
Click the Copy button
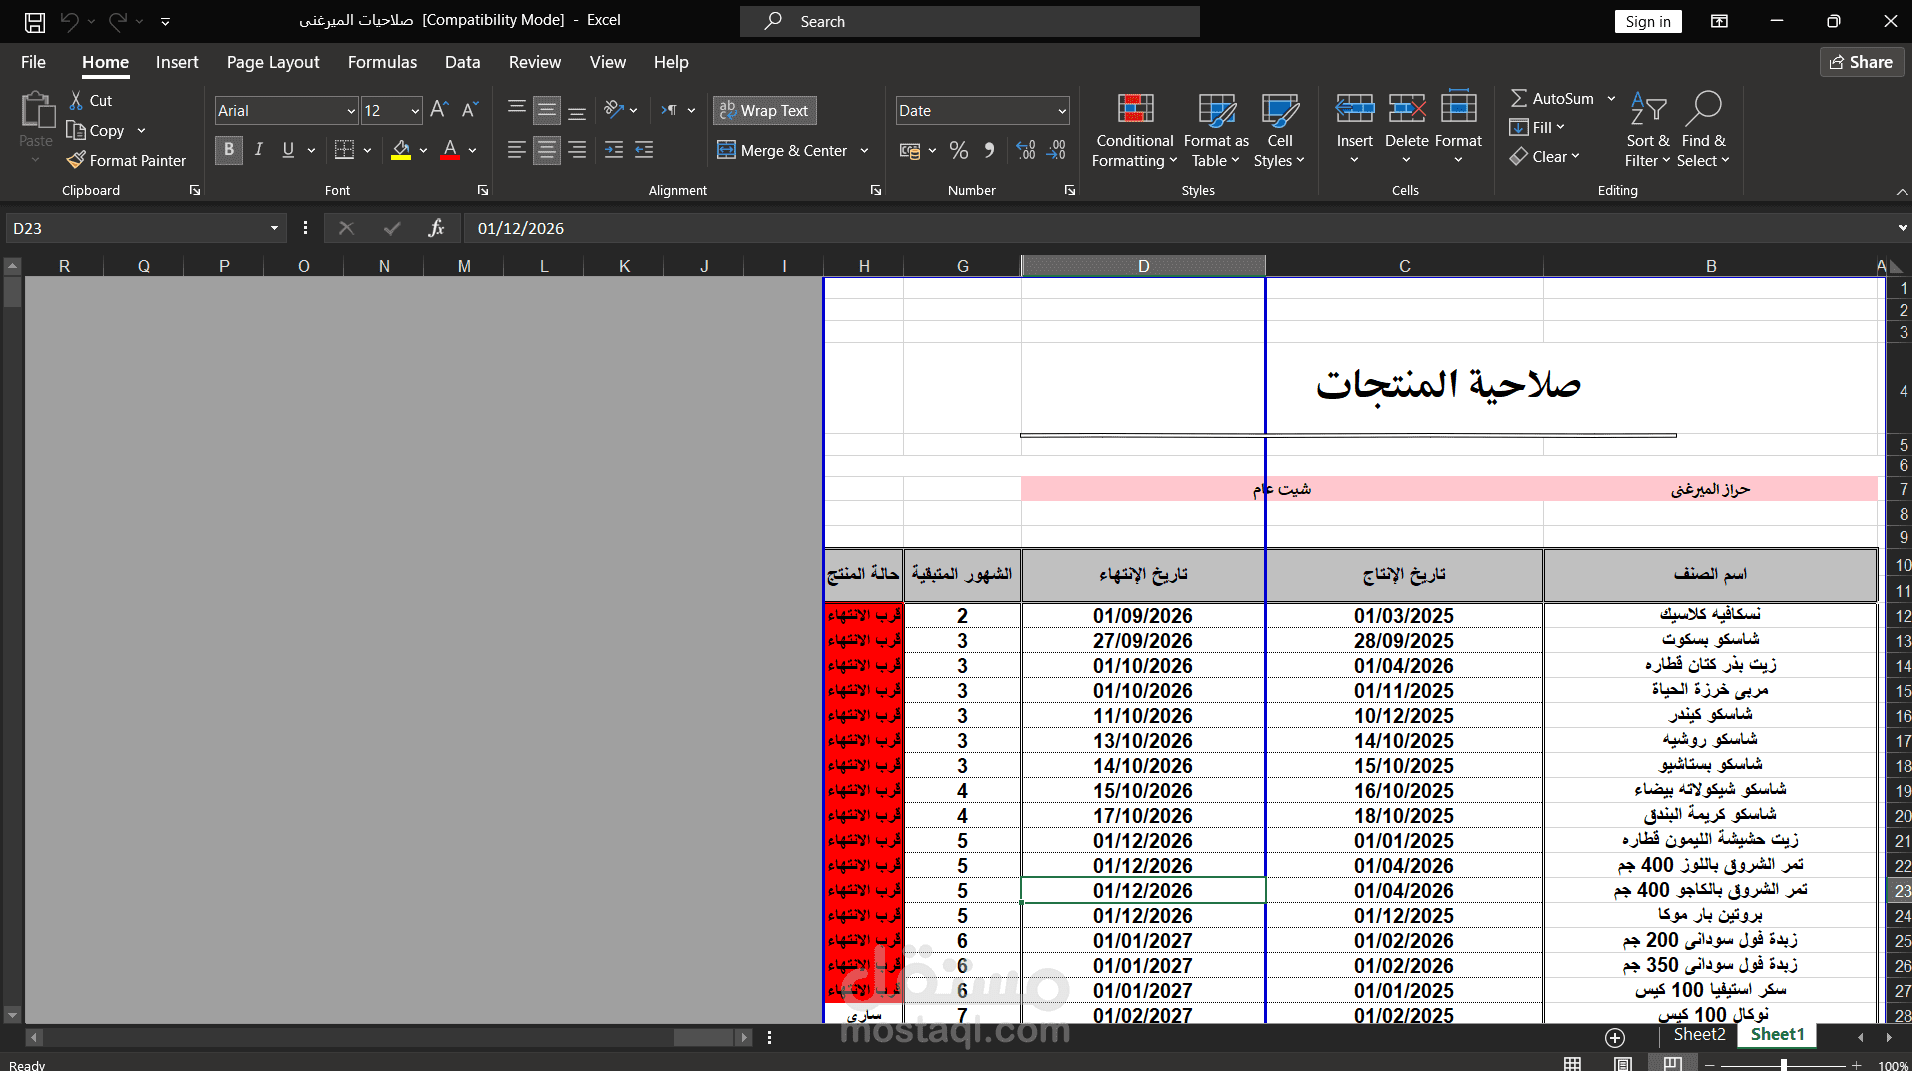96,130
